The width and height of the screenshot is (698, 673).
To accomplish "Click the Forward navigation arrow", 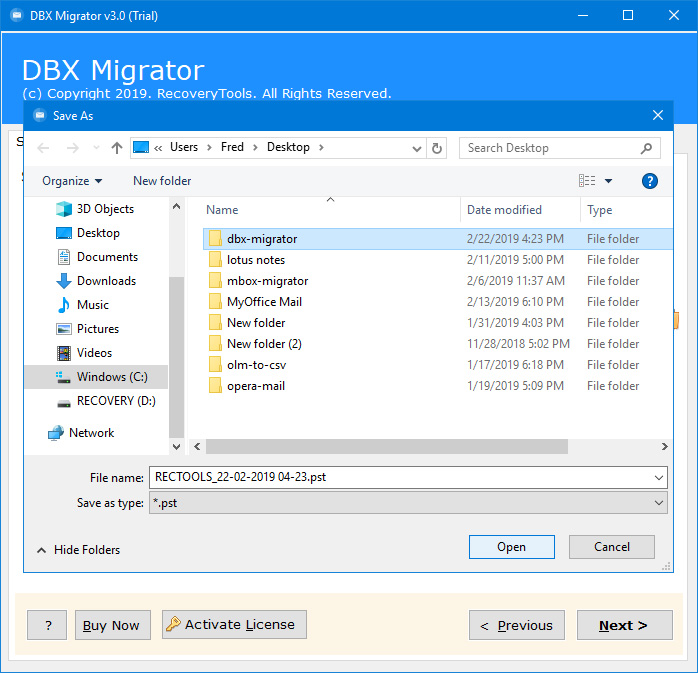I will 73,148.
